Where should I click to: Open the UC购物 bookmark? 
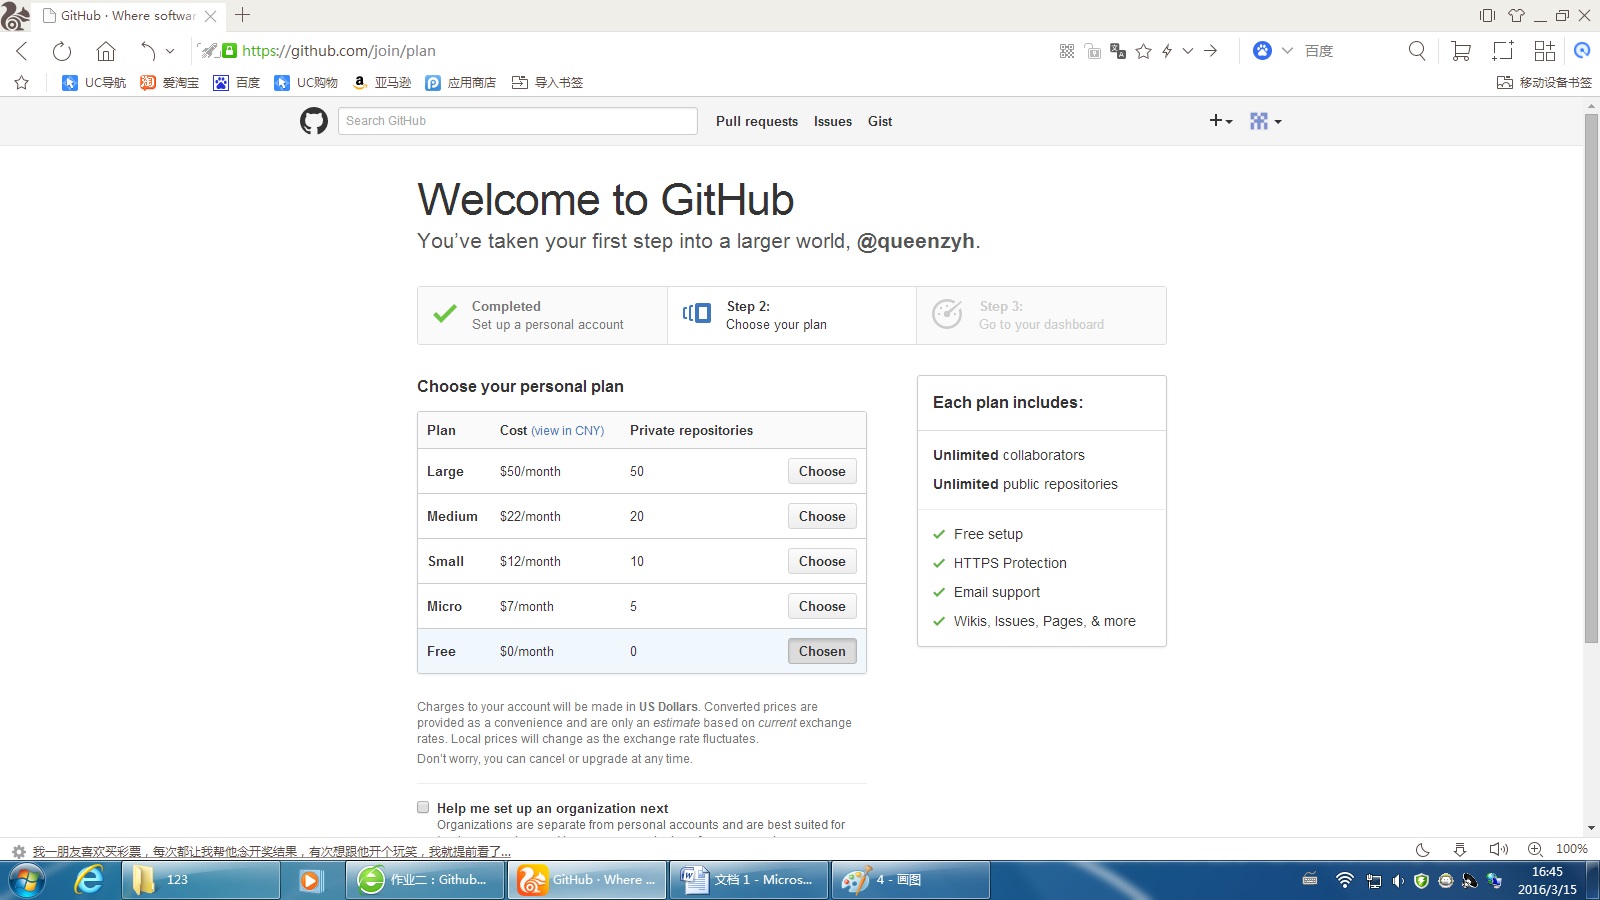pos(306,83)
